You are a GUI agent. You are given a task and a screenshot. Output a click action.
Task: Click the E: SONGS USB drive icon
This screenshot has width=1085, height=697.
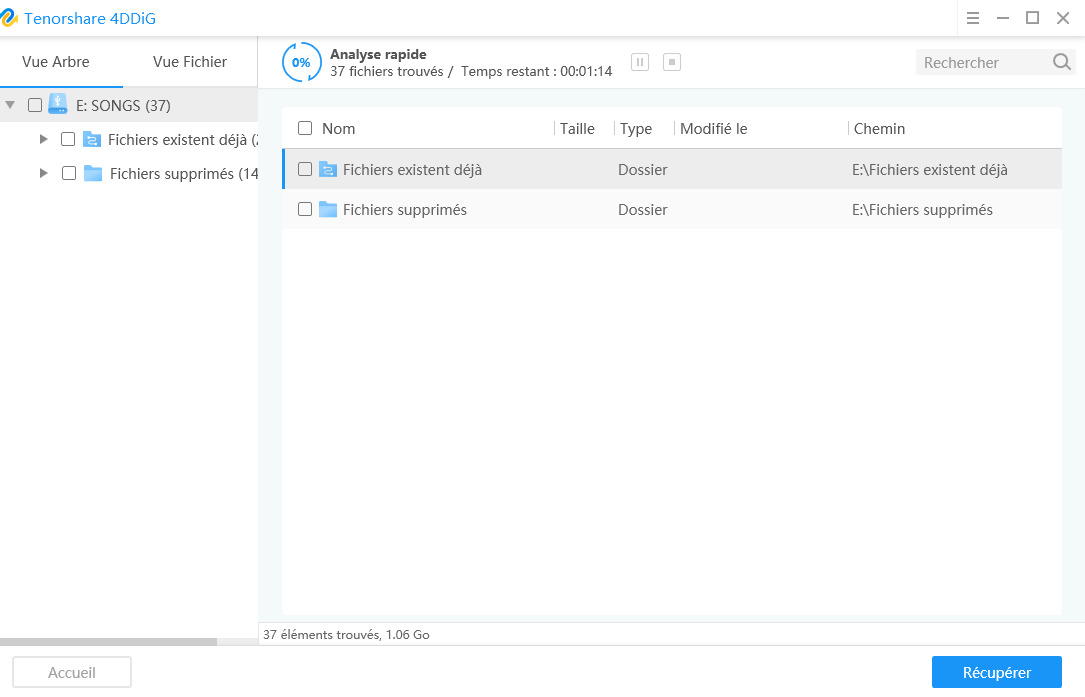57,105
